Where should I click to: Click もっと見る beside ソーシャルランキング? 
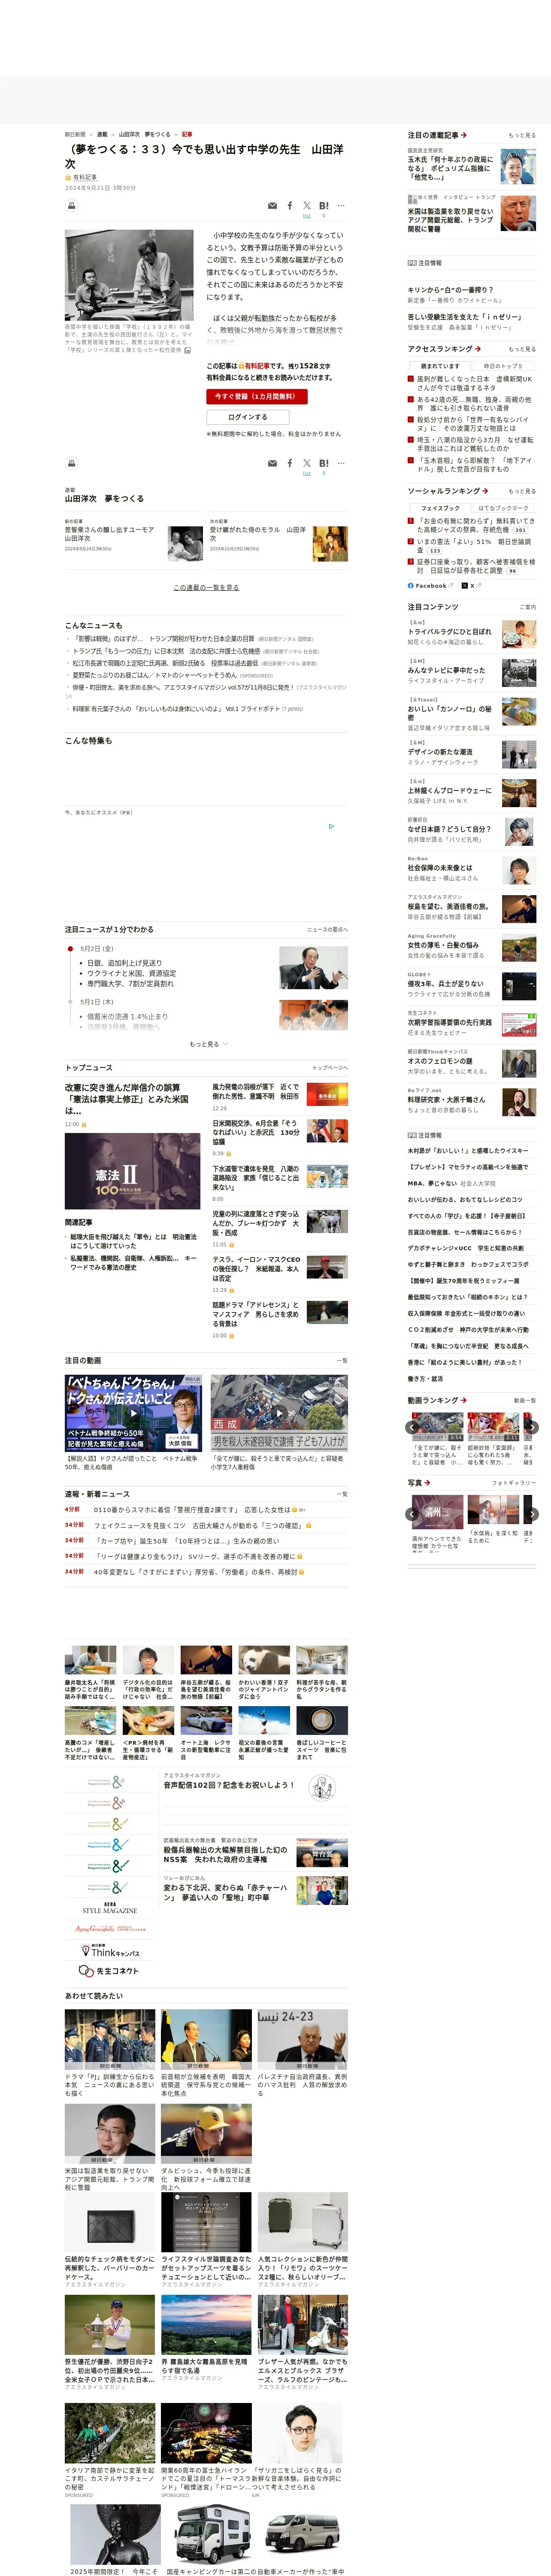(x=521, y=491)
